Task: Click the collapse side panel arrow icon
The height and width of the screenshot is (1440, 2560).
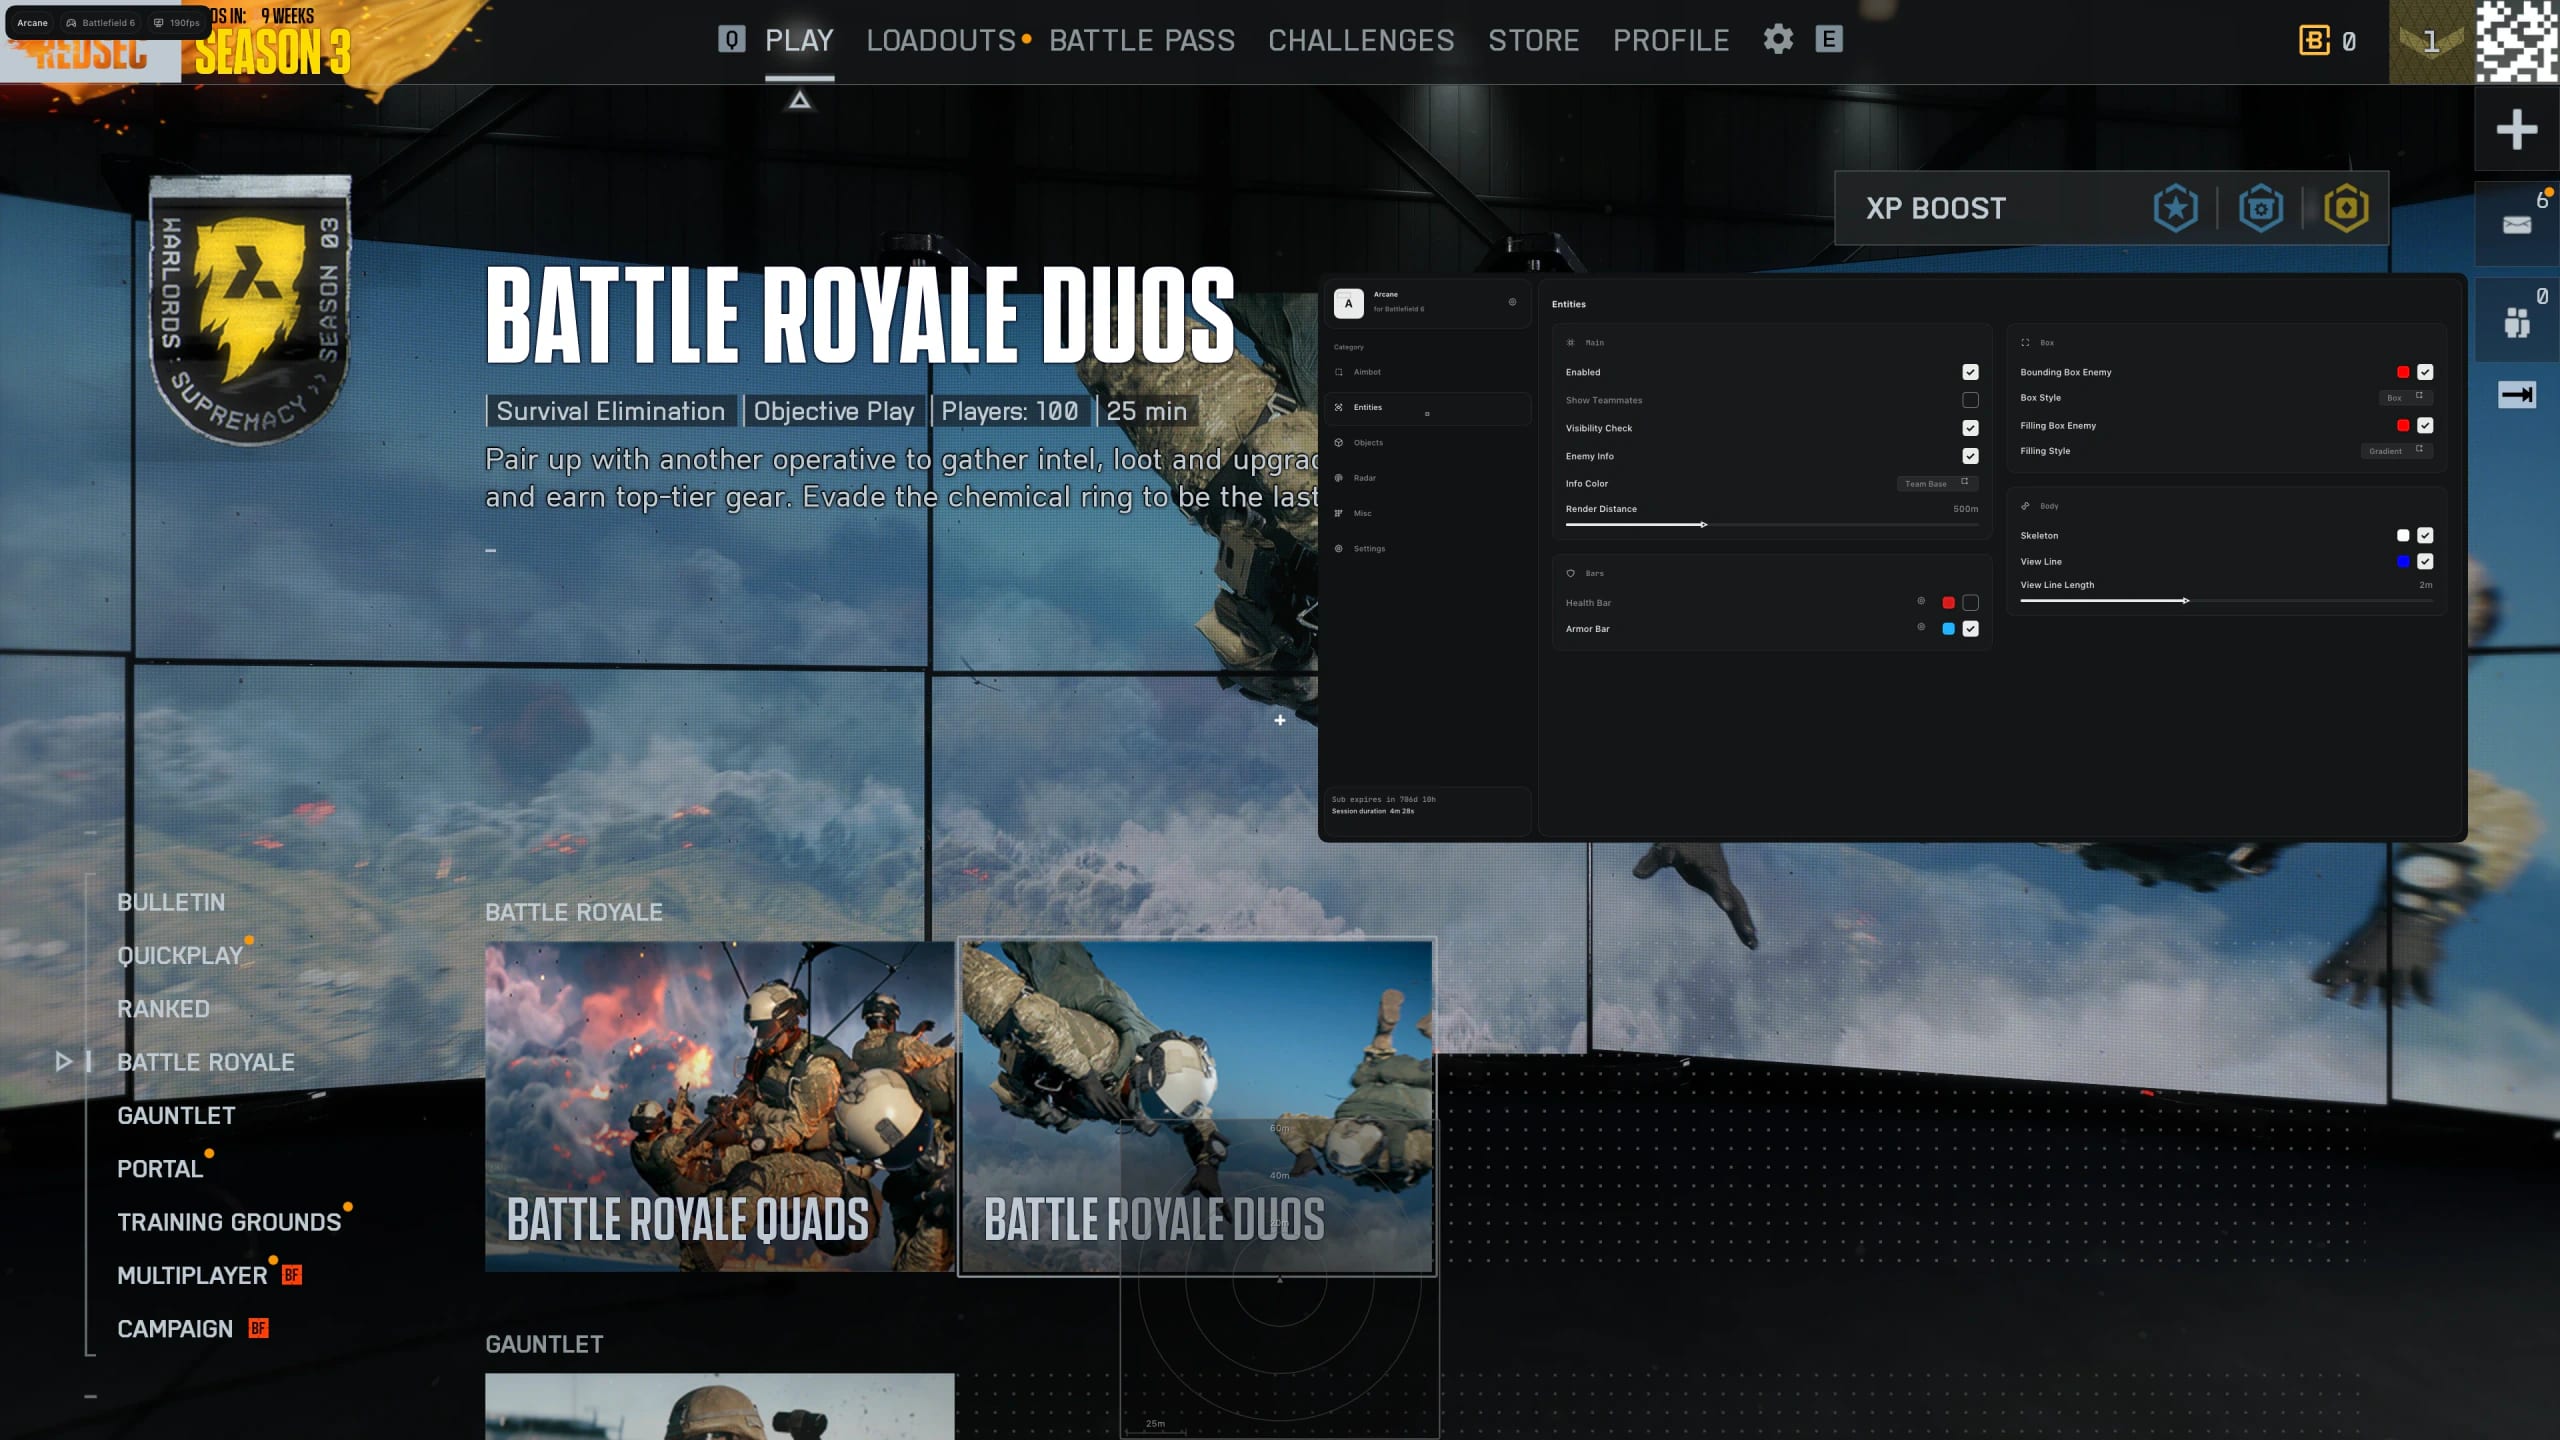Action: pyautogui.click(x=2516, y=395)
